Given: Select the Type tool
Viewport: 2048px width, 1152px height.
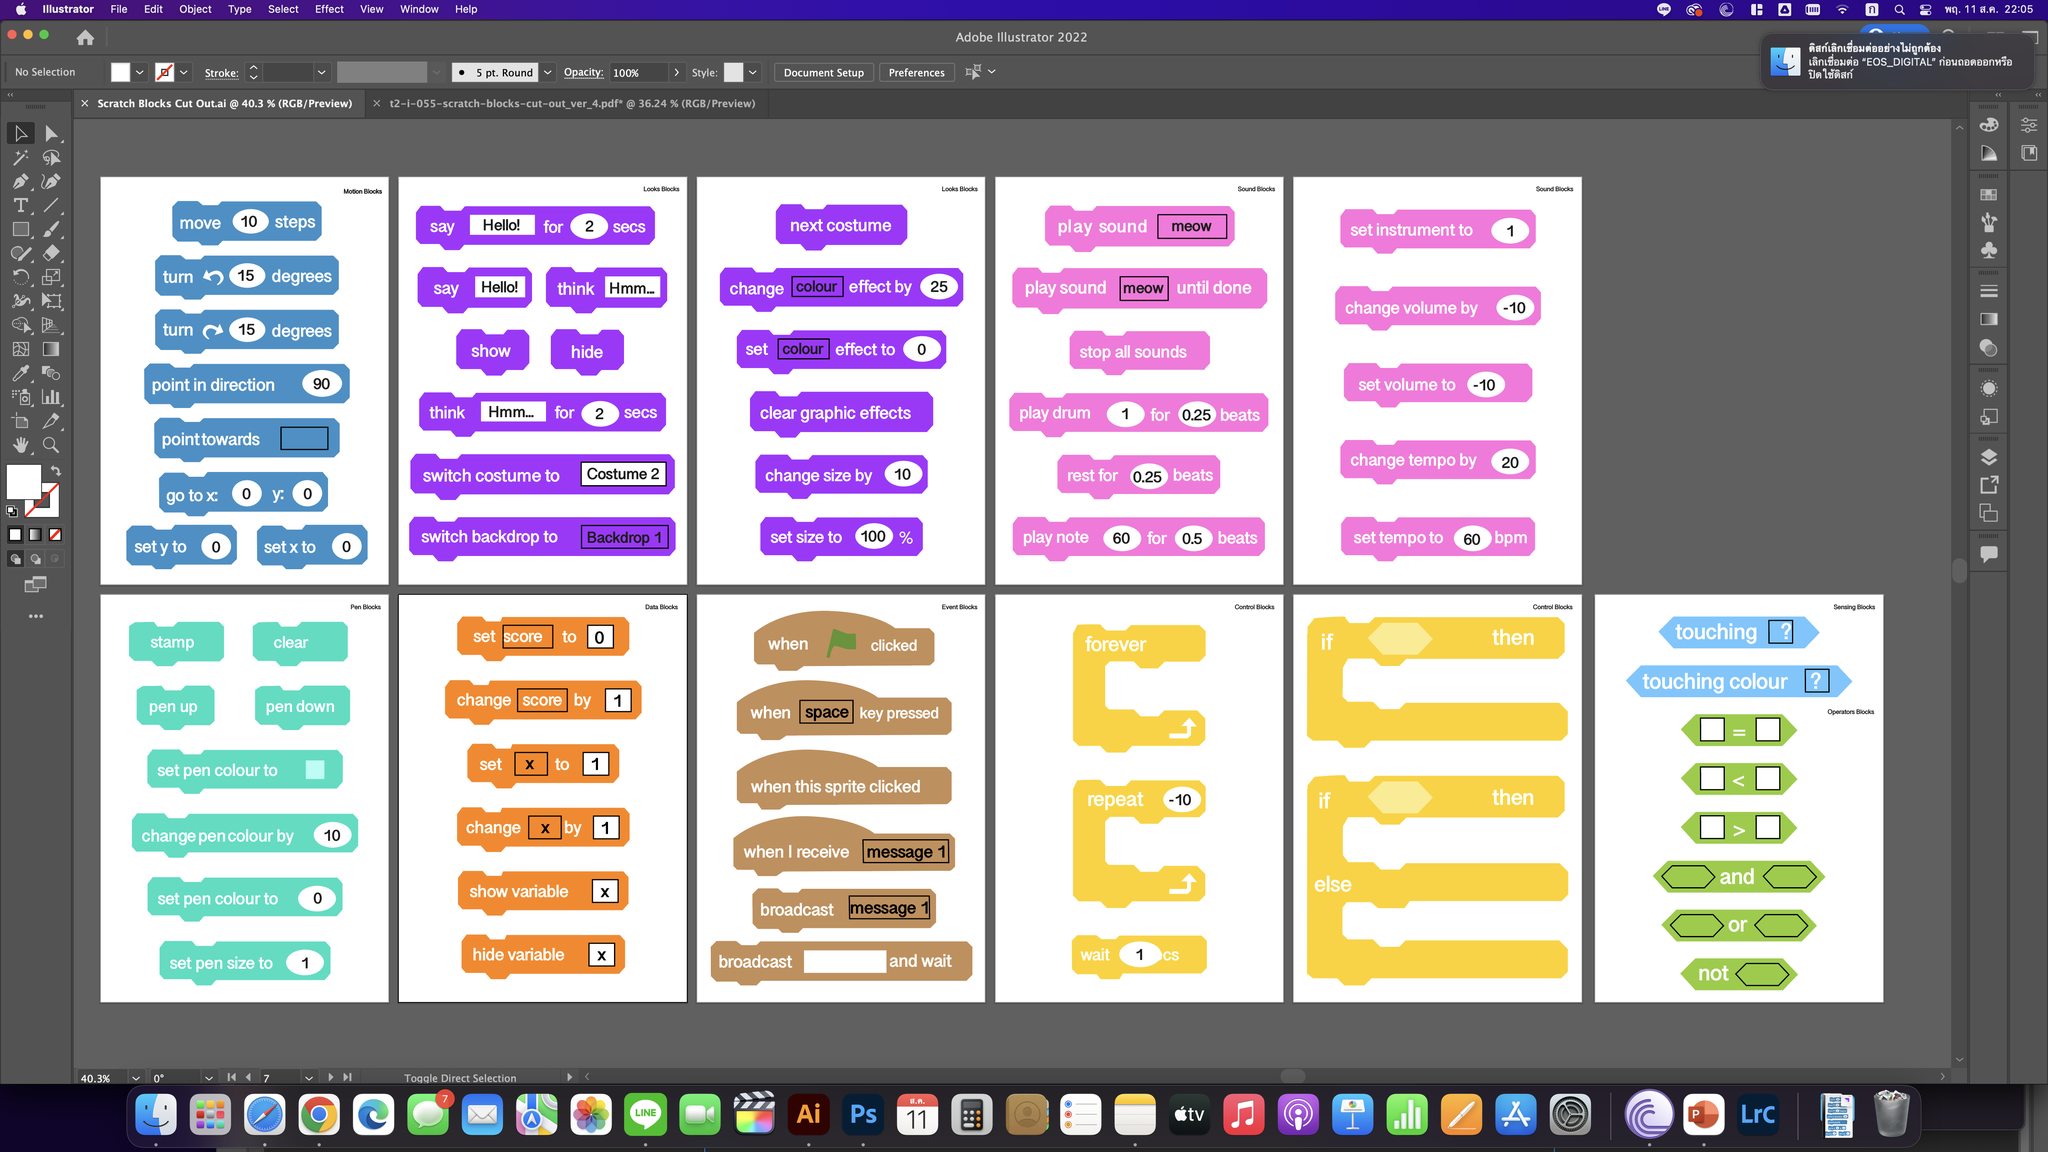Looking at the screenshot, I should (21, 205).
